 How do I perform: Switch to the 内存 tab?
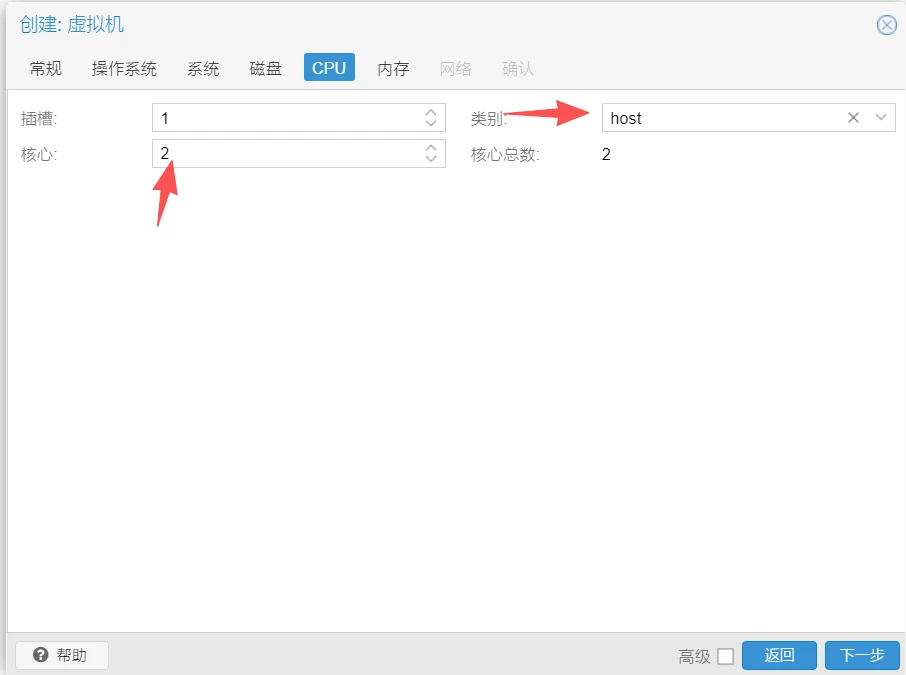click(393, 68)
